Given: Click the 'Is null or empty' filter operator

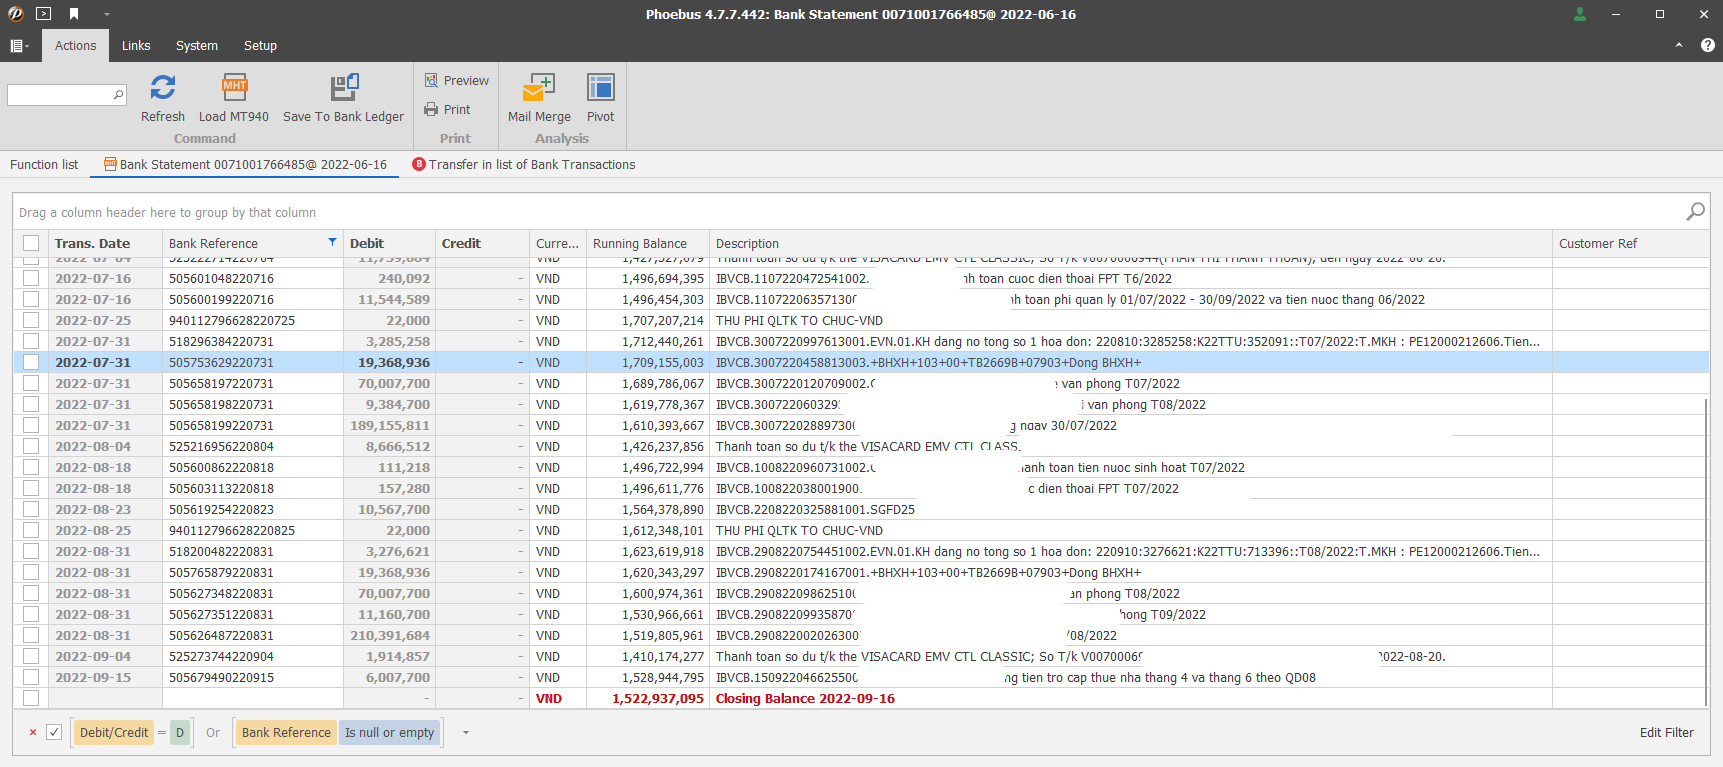Looking at the screenshot, I should (389, 732).
